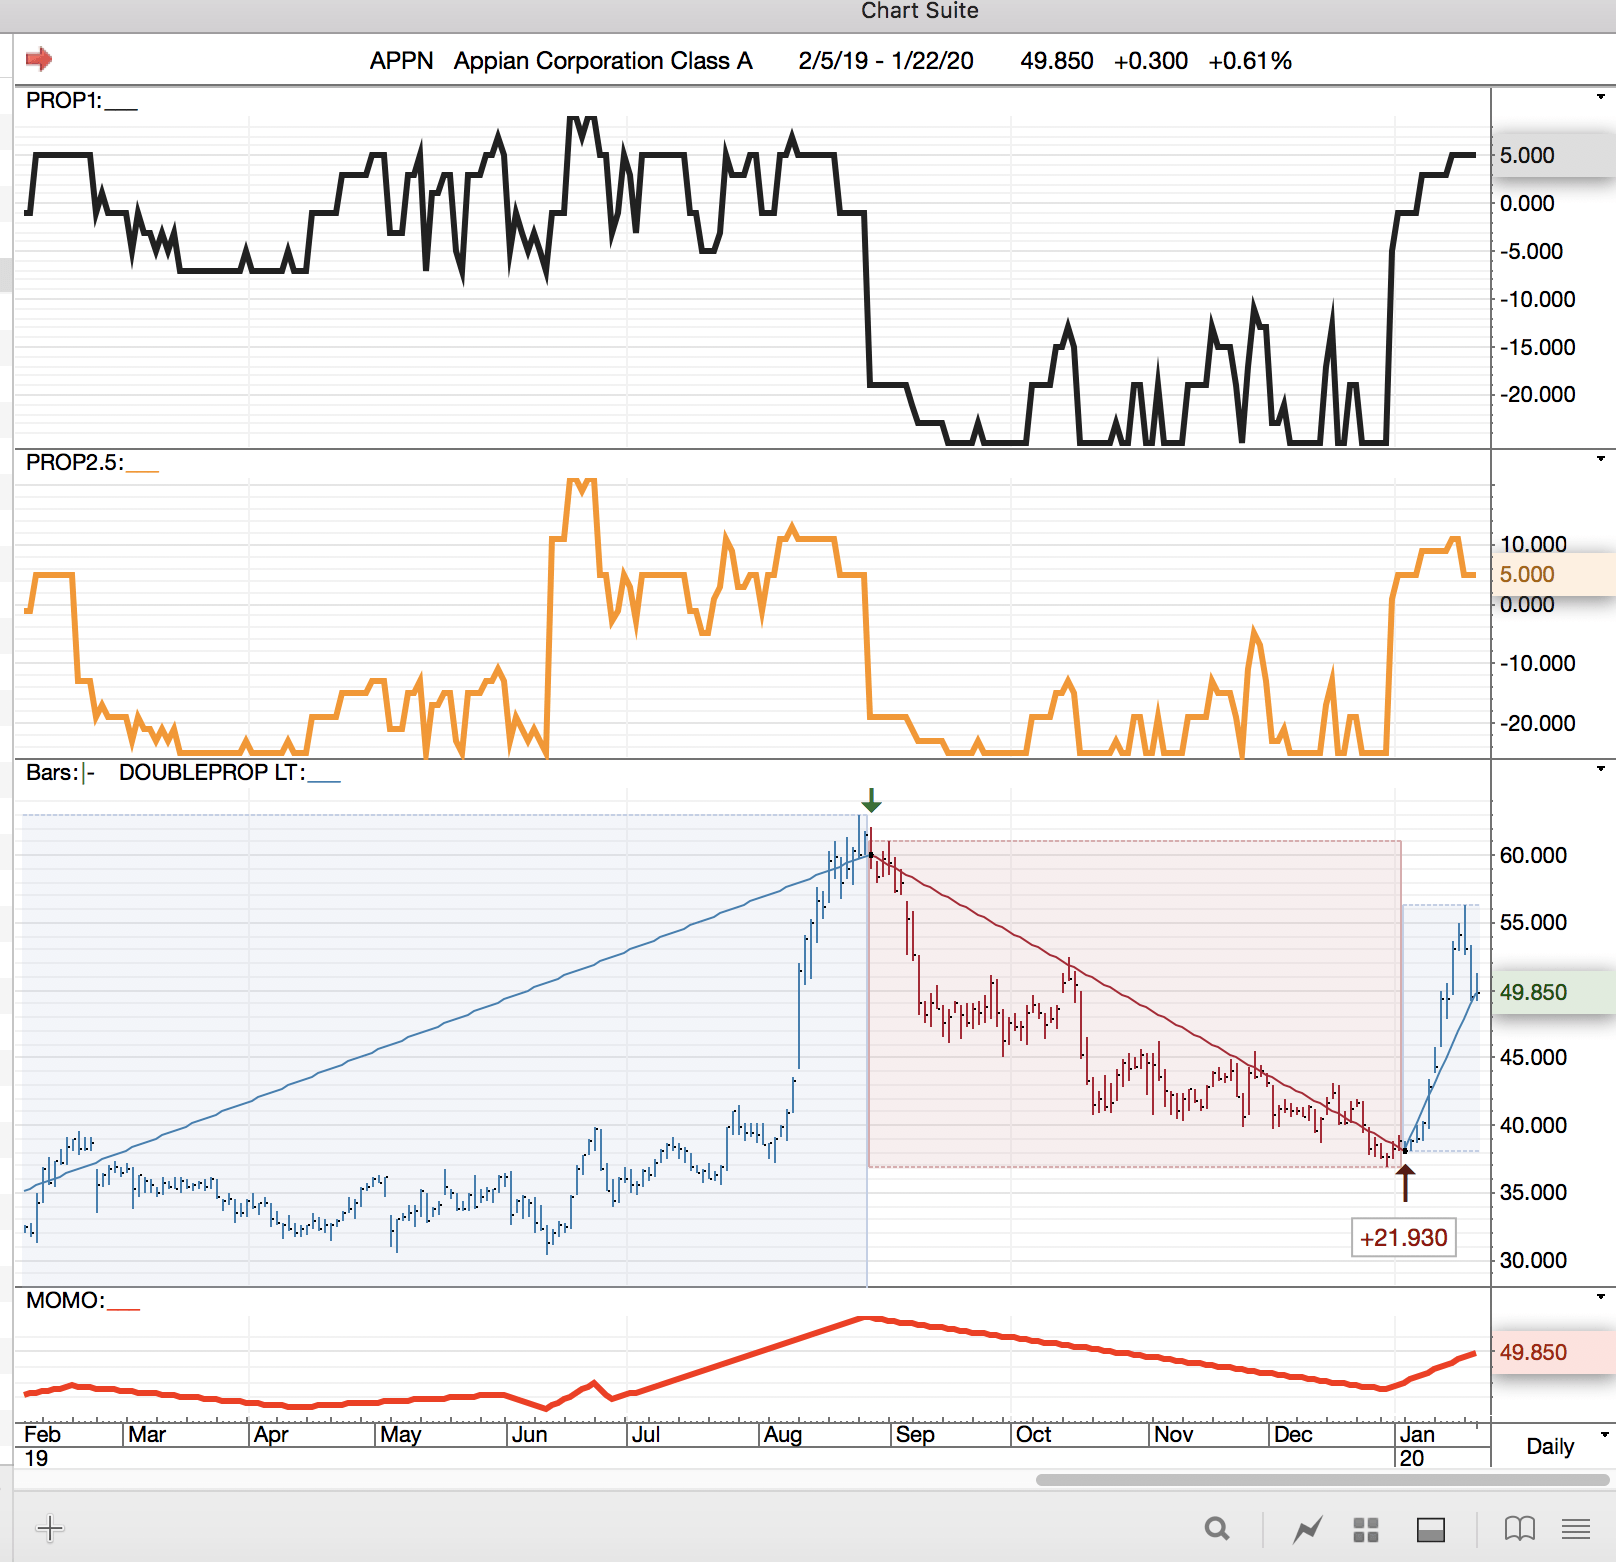Click the PROP1 black line color swatch
Image resolution: width=1616 pixels, height=1562 pixels.
tap(121, 108)
